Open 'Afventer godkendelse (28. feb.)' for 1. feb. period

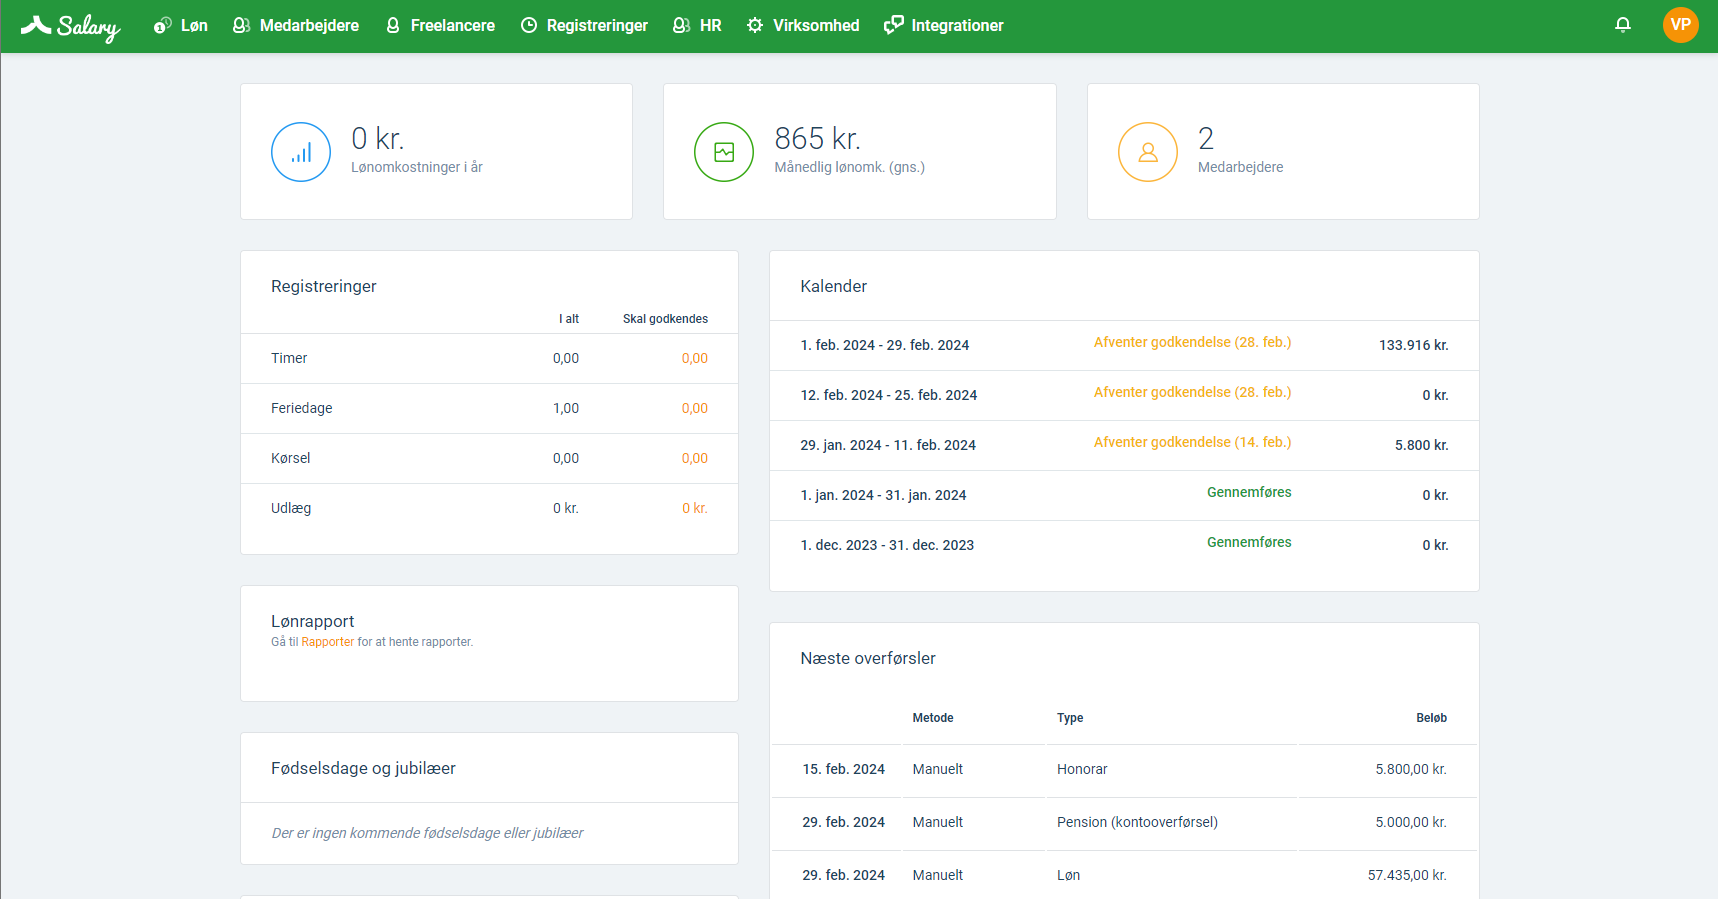coord(1192,342)
